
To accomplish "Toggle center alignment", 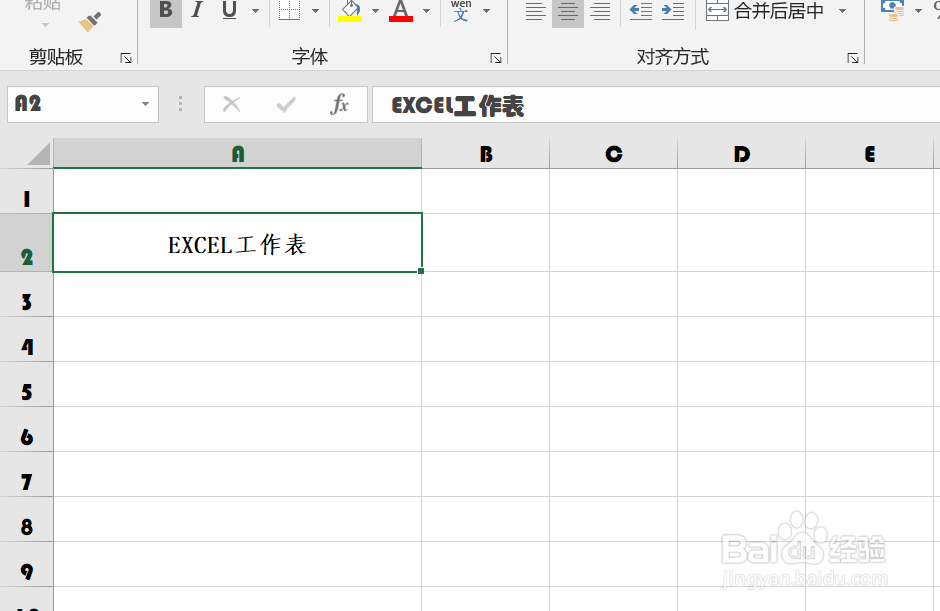I will coord(568,12).
